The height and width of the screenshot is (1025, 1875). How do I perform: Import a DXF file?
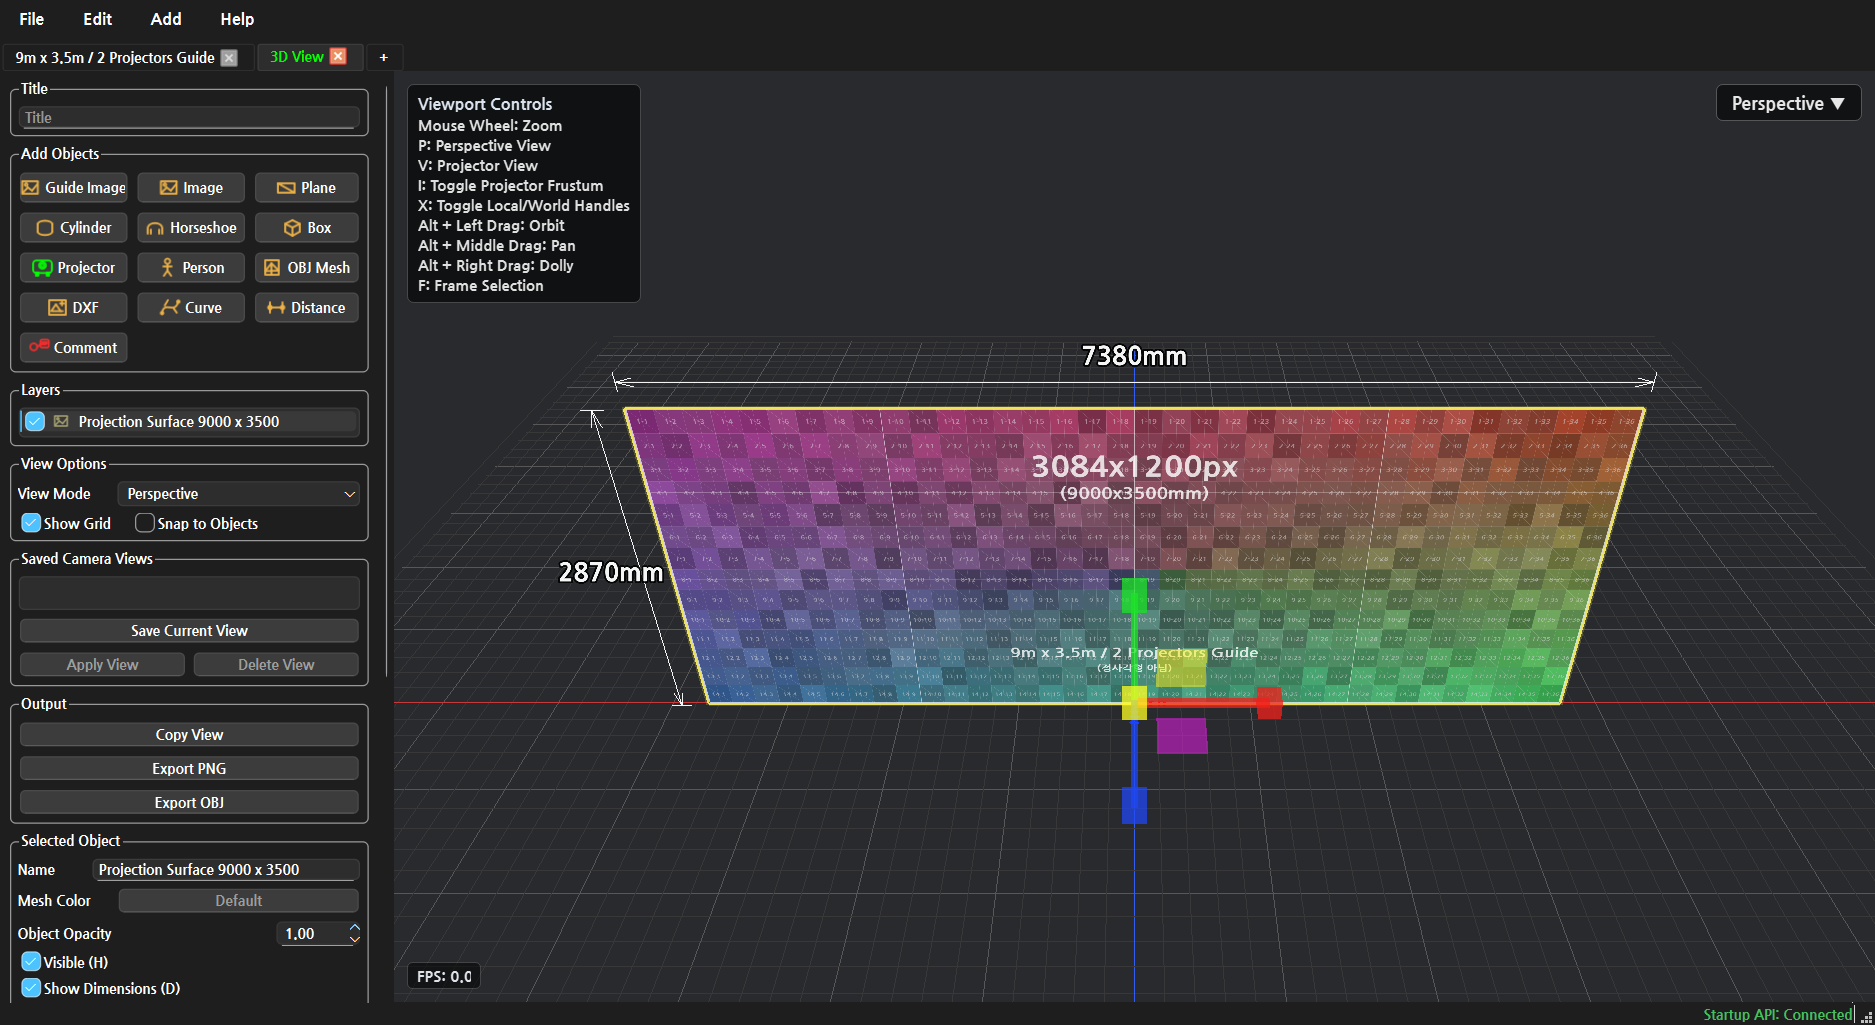click(73, 308)
